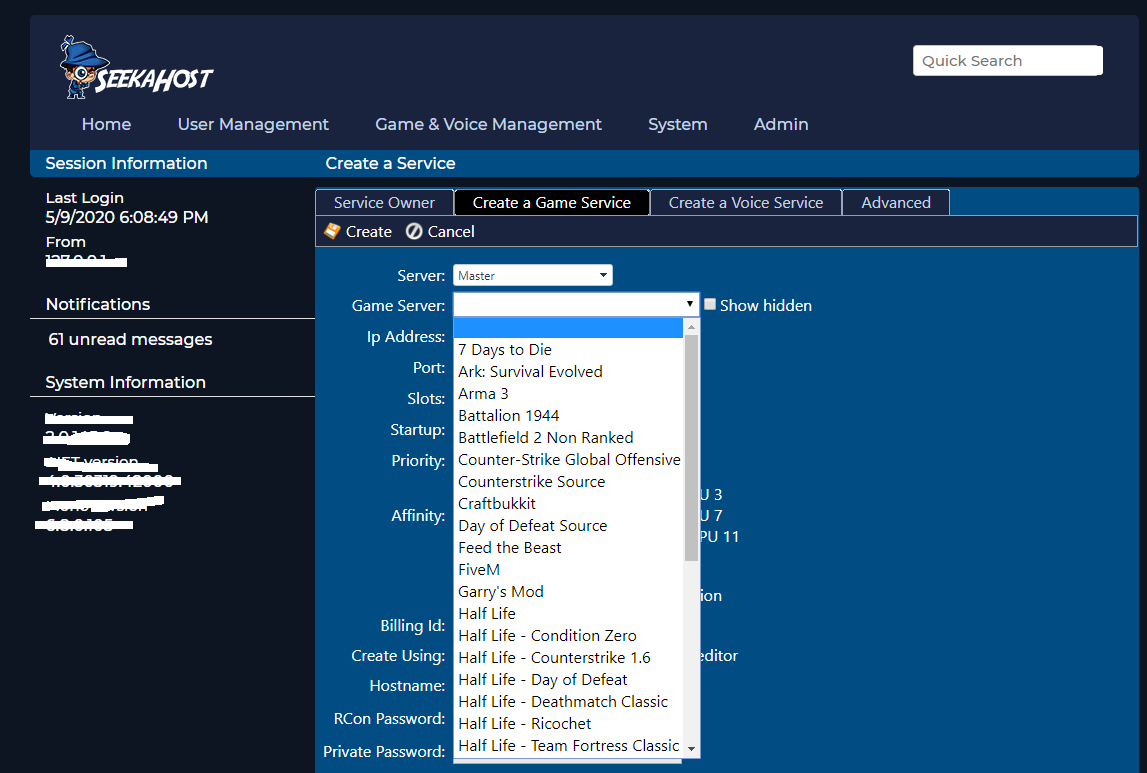1147x773 pixels.
Task: Enable the Show hidden checkbox
Action: click(710, 304)
